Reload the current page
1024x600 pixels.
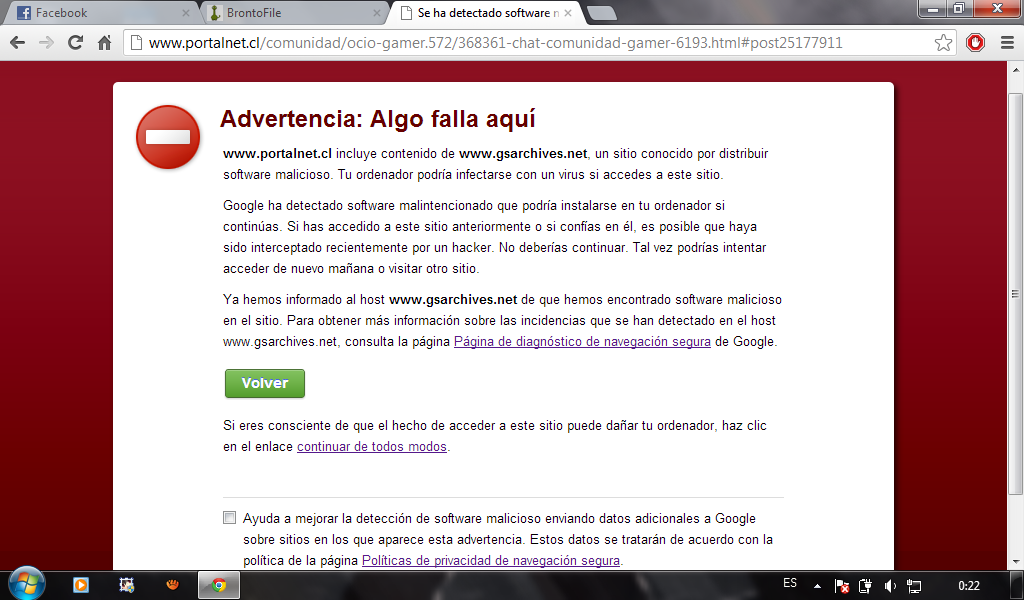pos(75,43)
